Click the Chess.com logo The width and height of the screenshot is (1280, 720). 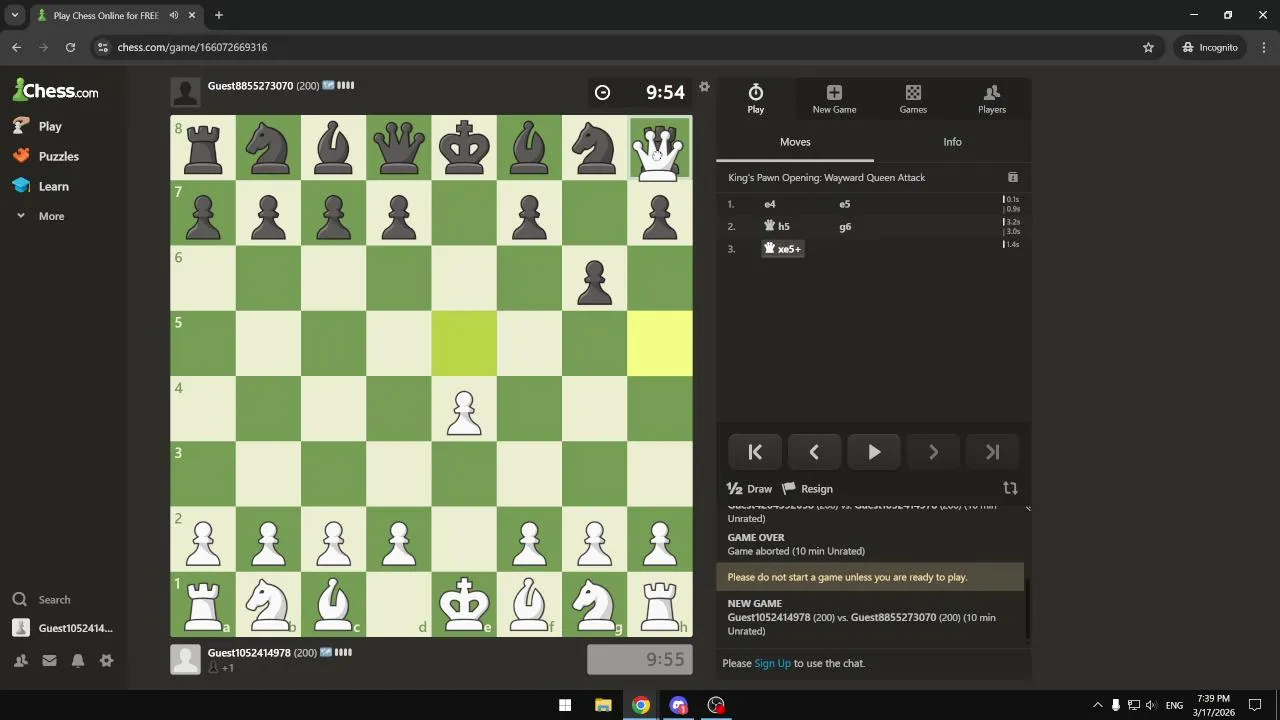[x=56, y=91]
